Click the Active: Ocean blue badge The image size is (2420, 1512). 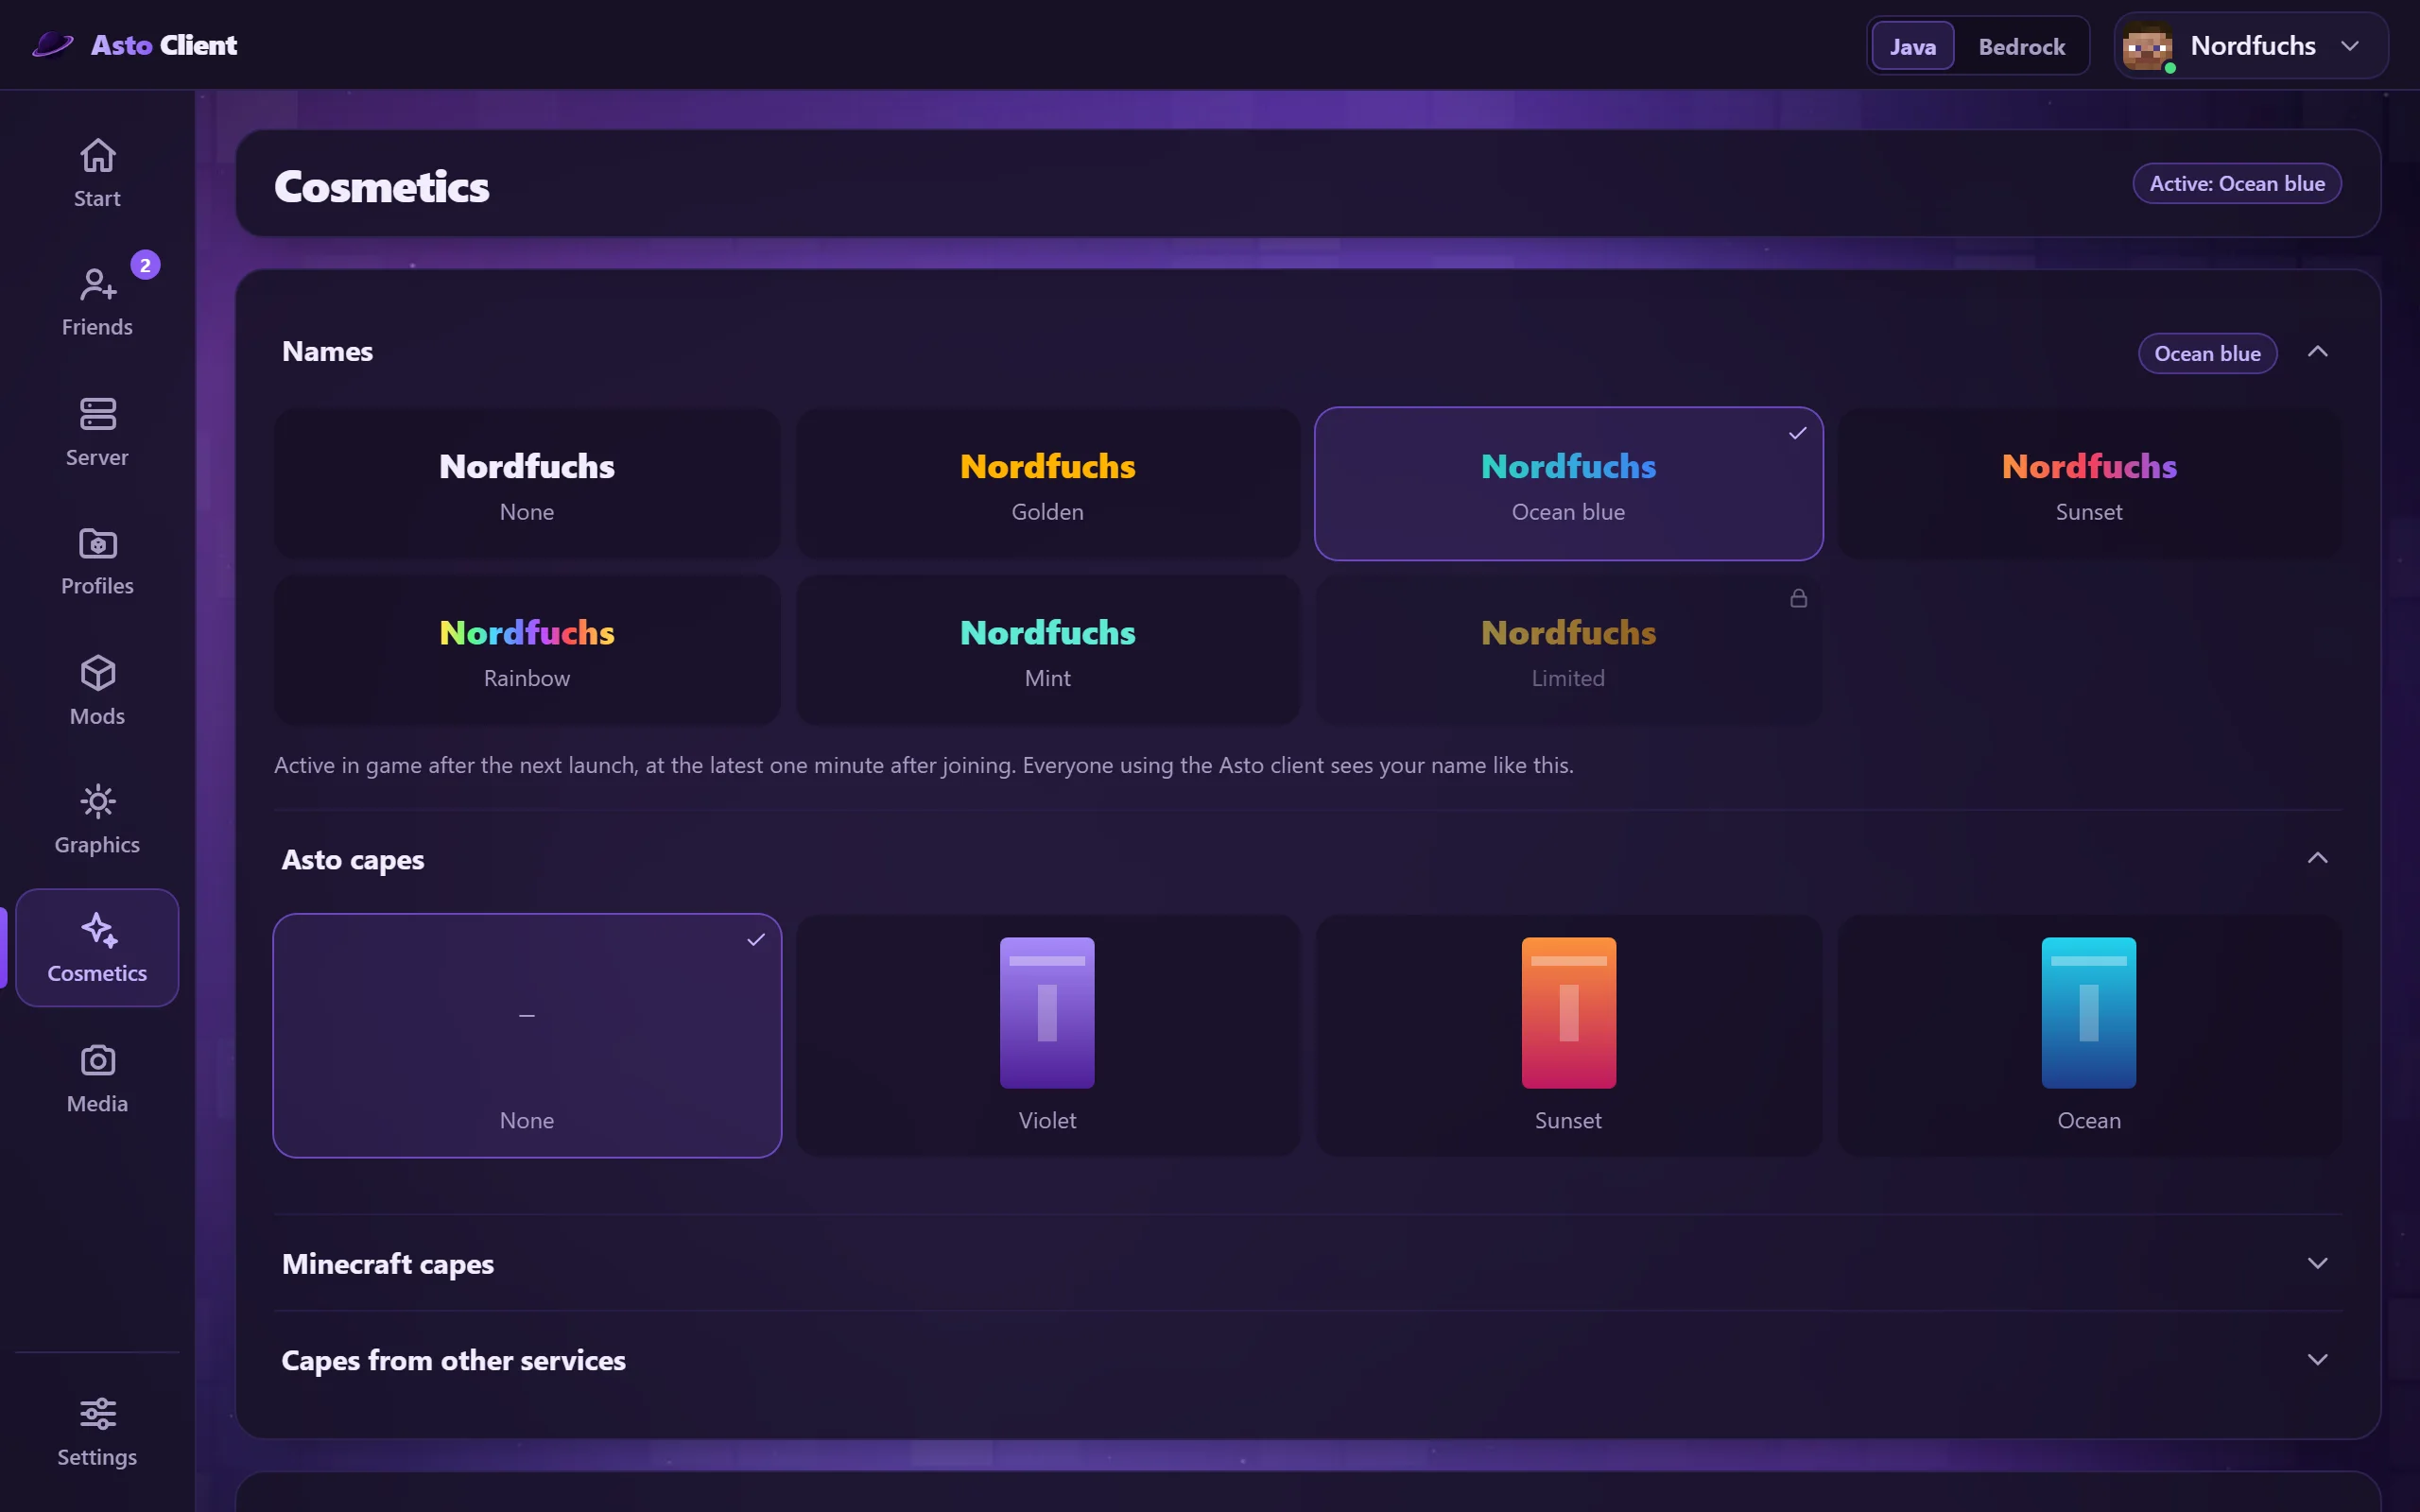click(x=2237, y=184)
